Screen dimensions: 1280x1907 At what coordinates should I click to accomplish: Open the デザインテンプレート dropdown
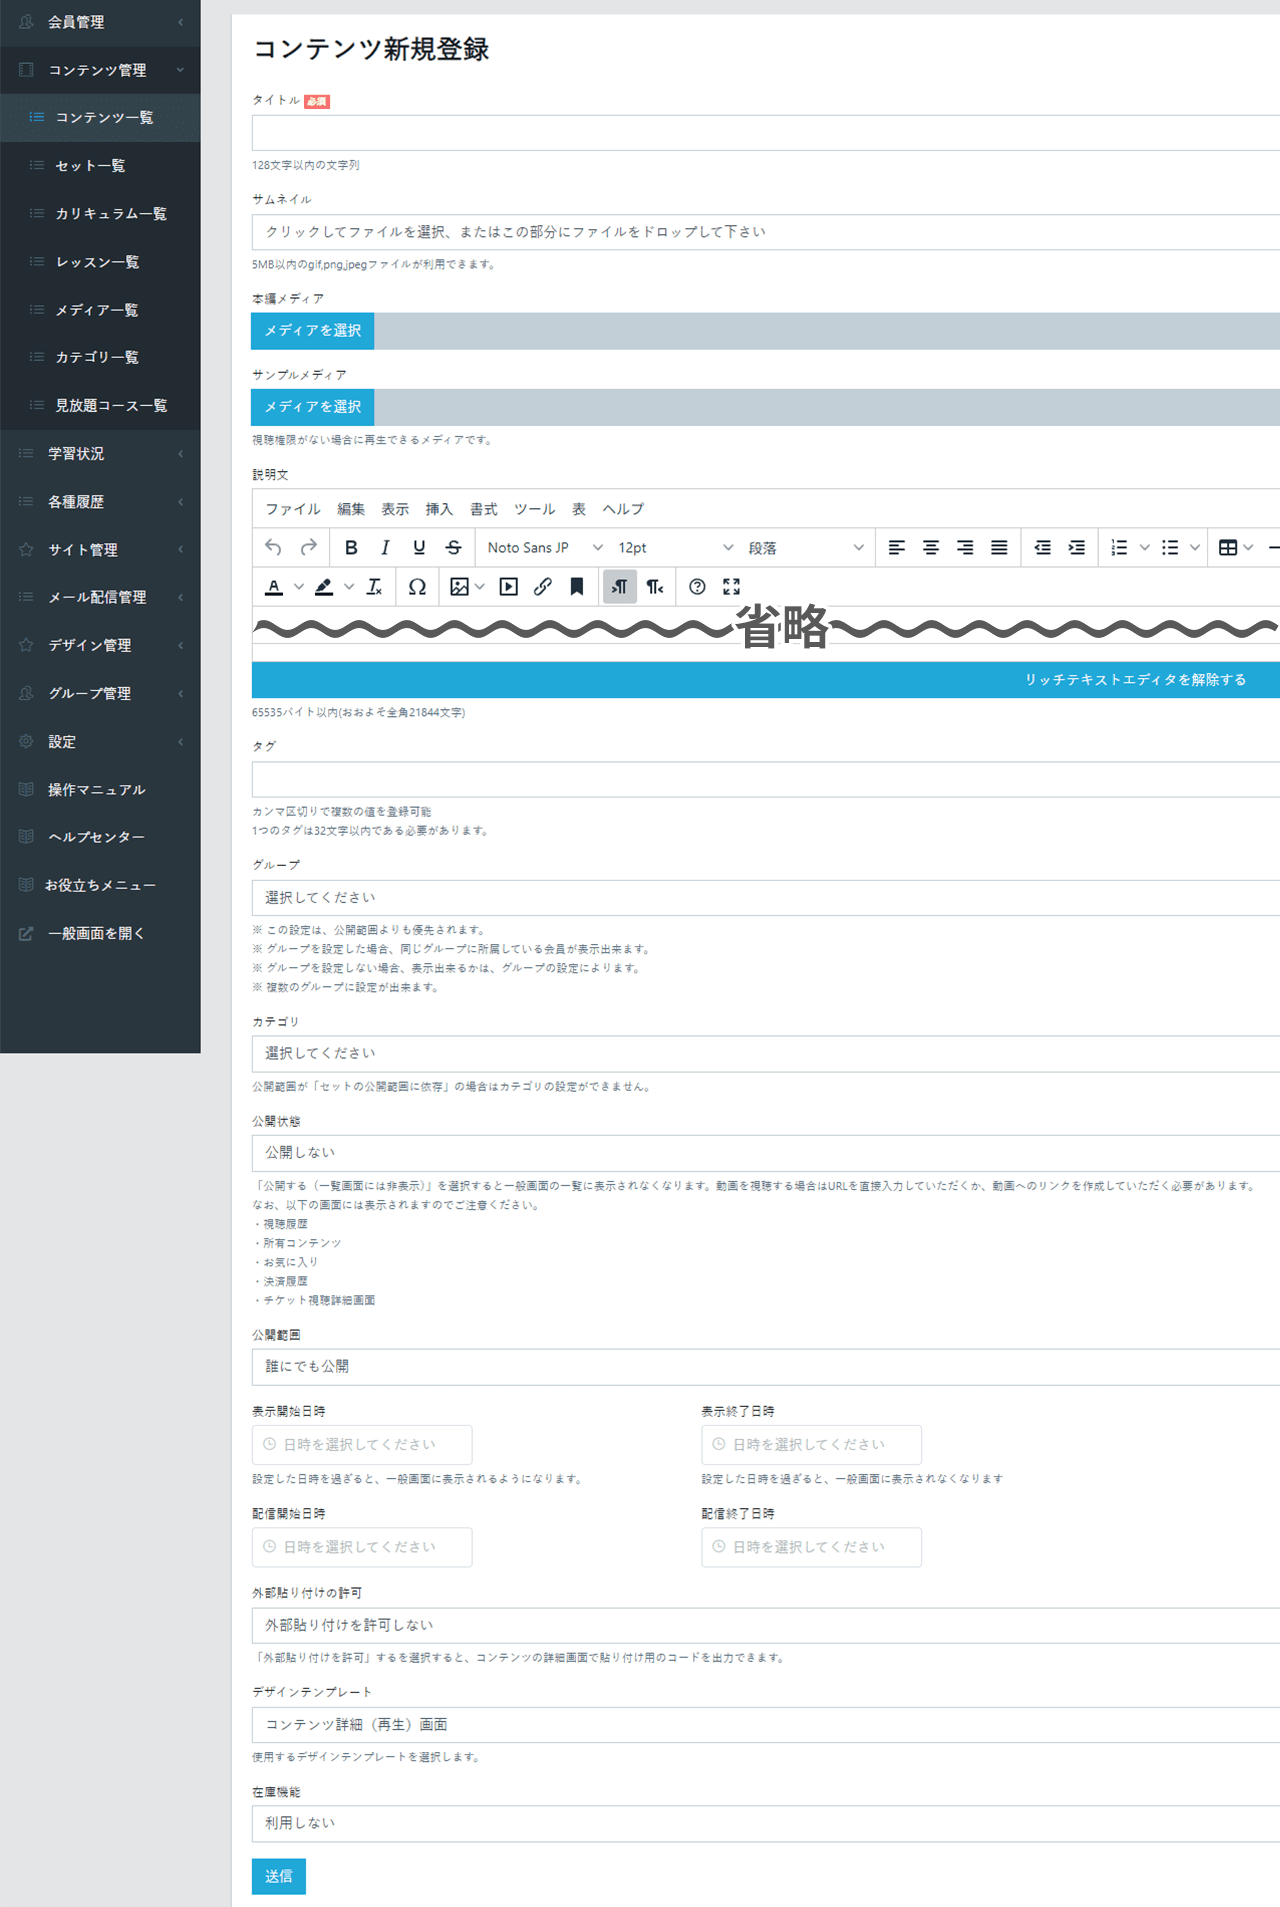(x=766, y=1724)
